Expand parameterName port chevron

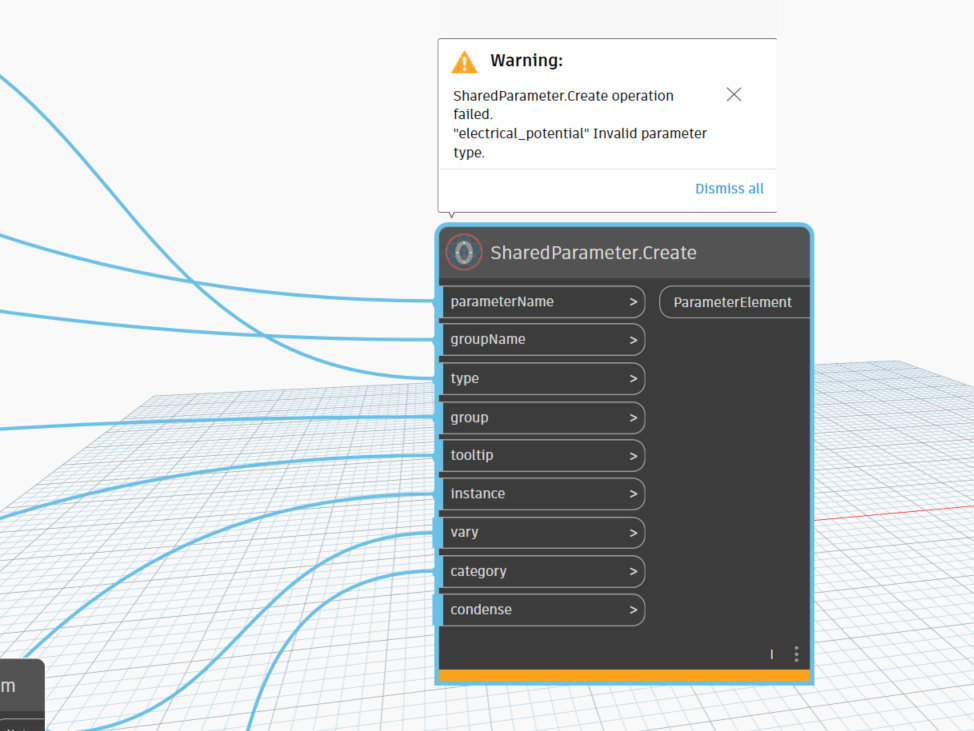click(633, 302)
